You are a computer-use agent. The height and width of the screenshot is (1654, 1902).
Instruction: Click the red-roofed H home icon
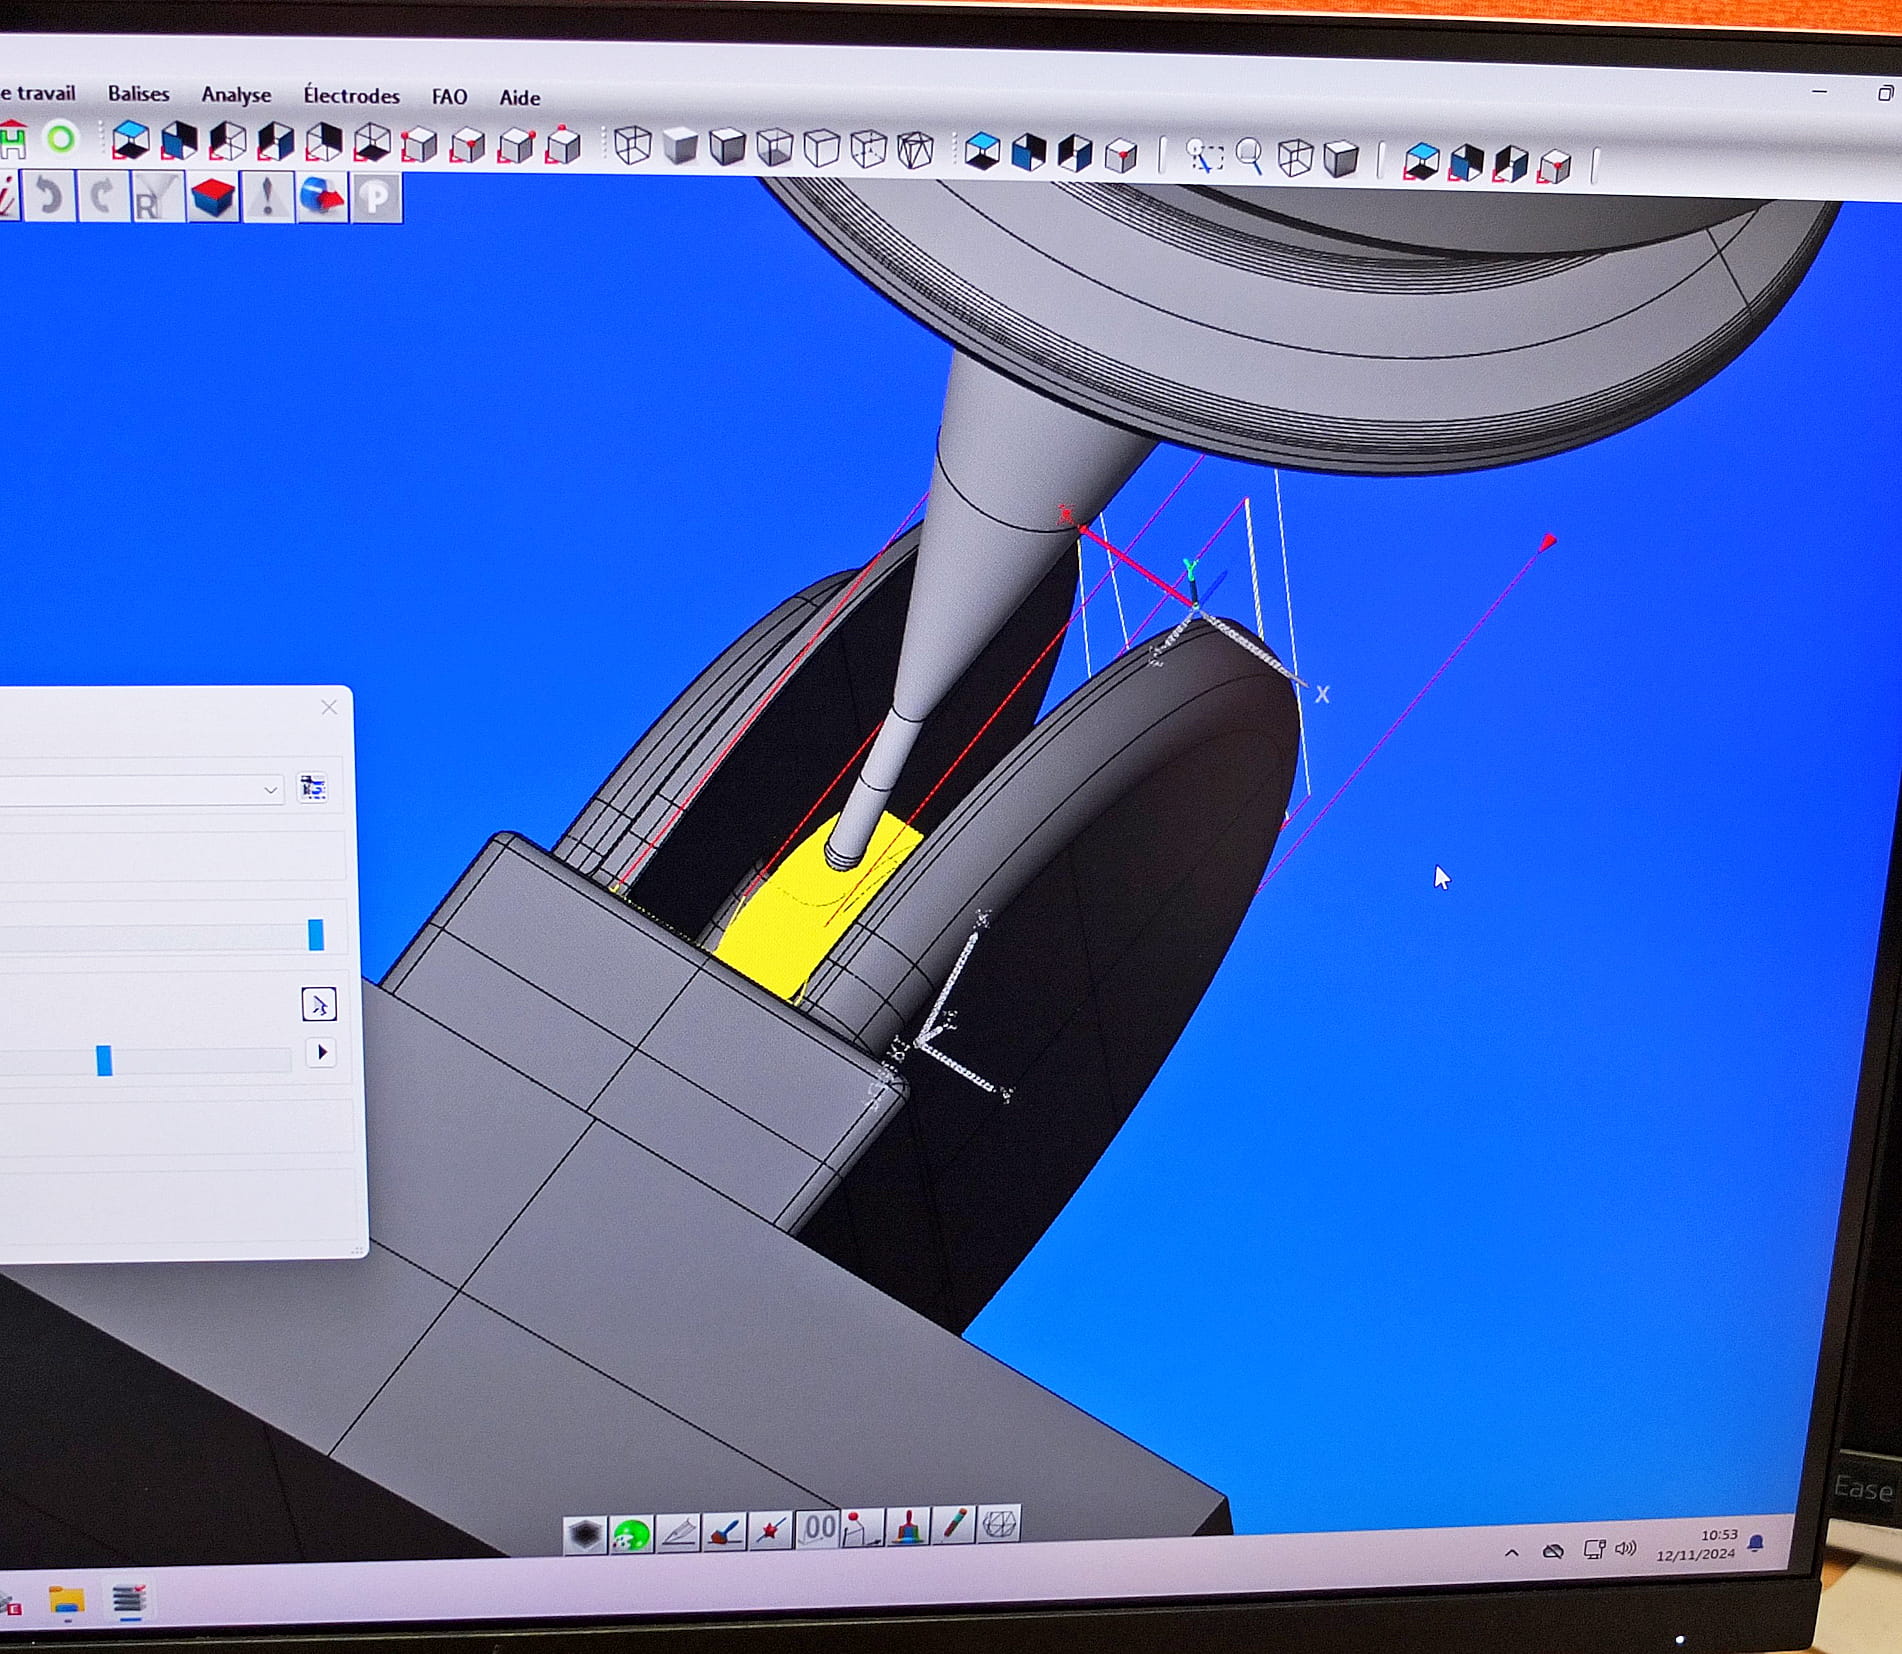(13, 139)
